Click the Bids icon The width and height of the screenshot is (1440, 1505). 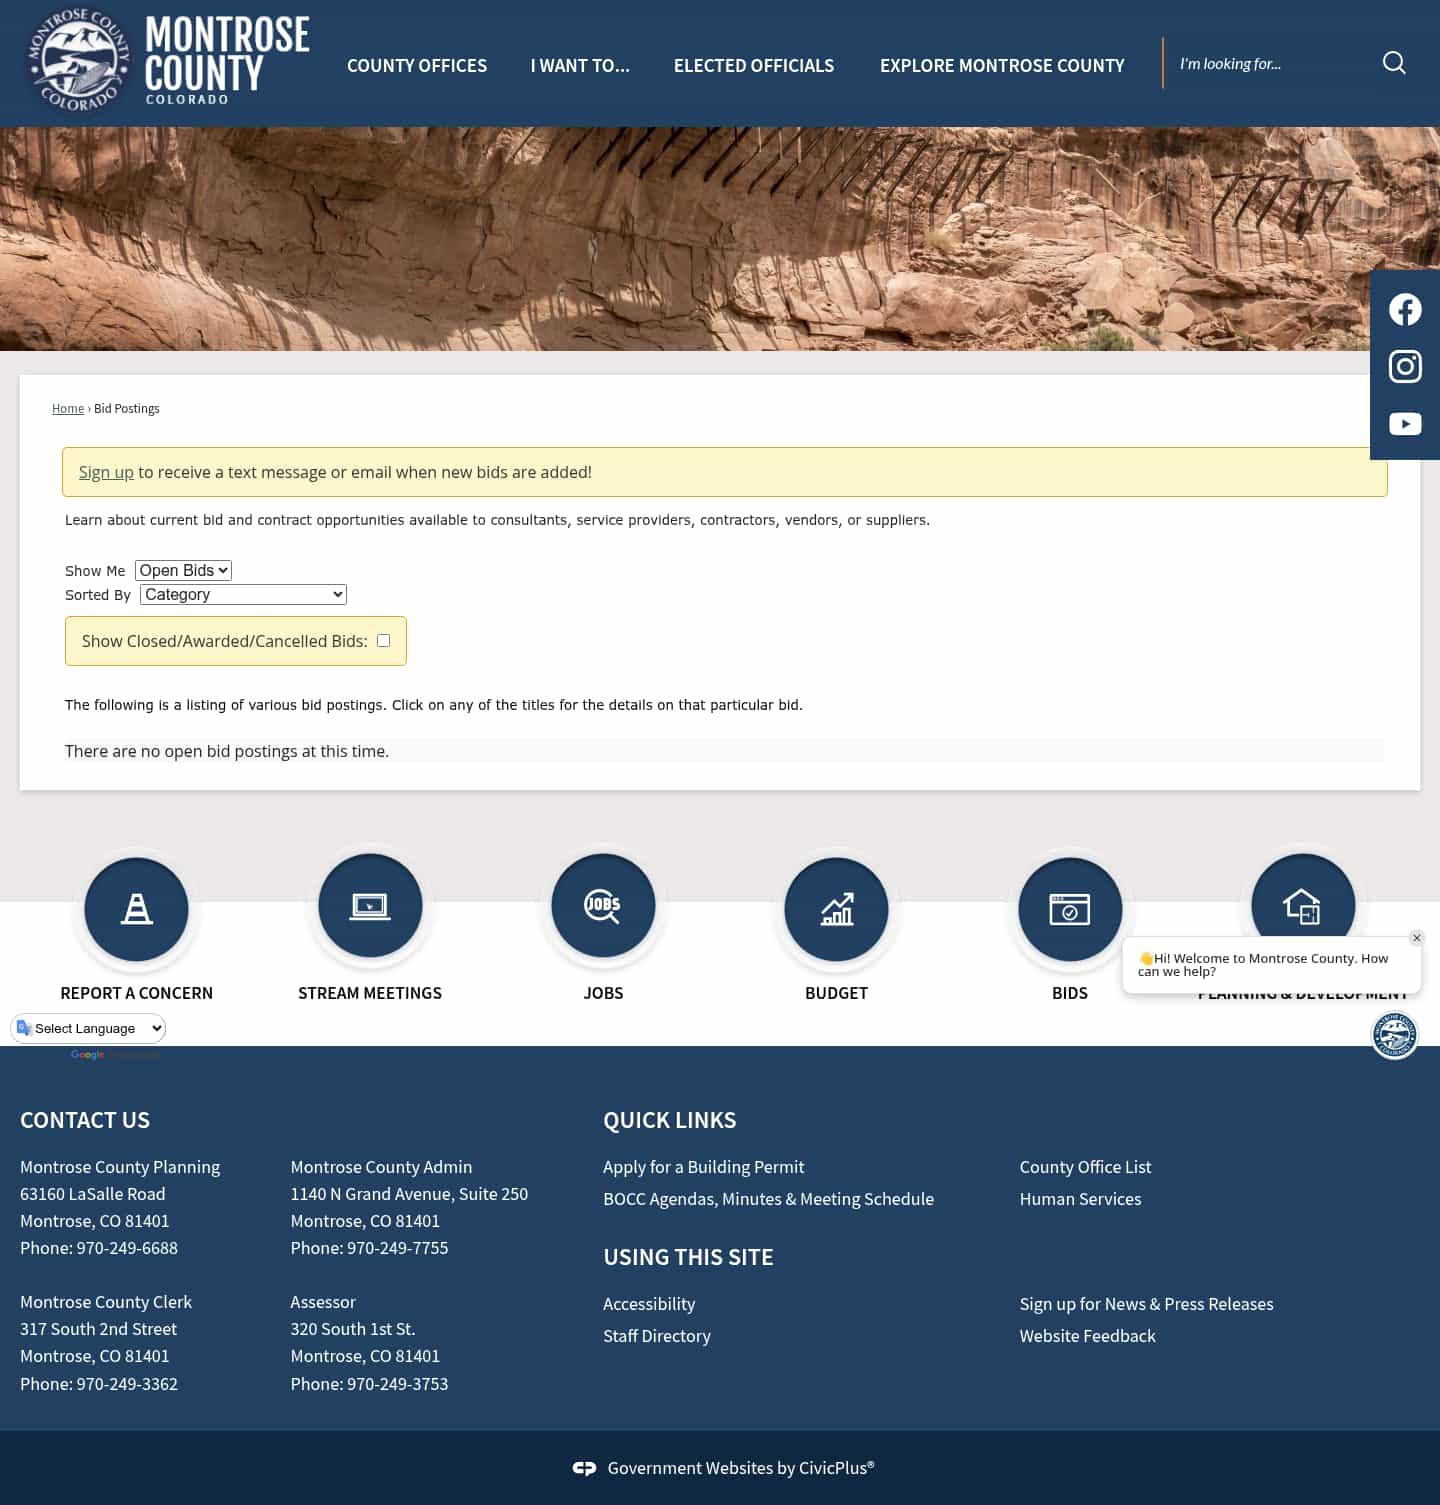[1069, 909]
